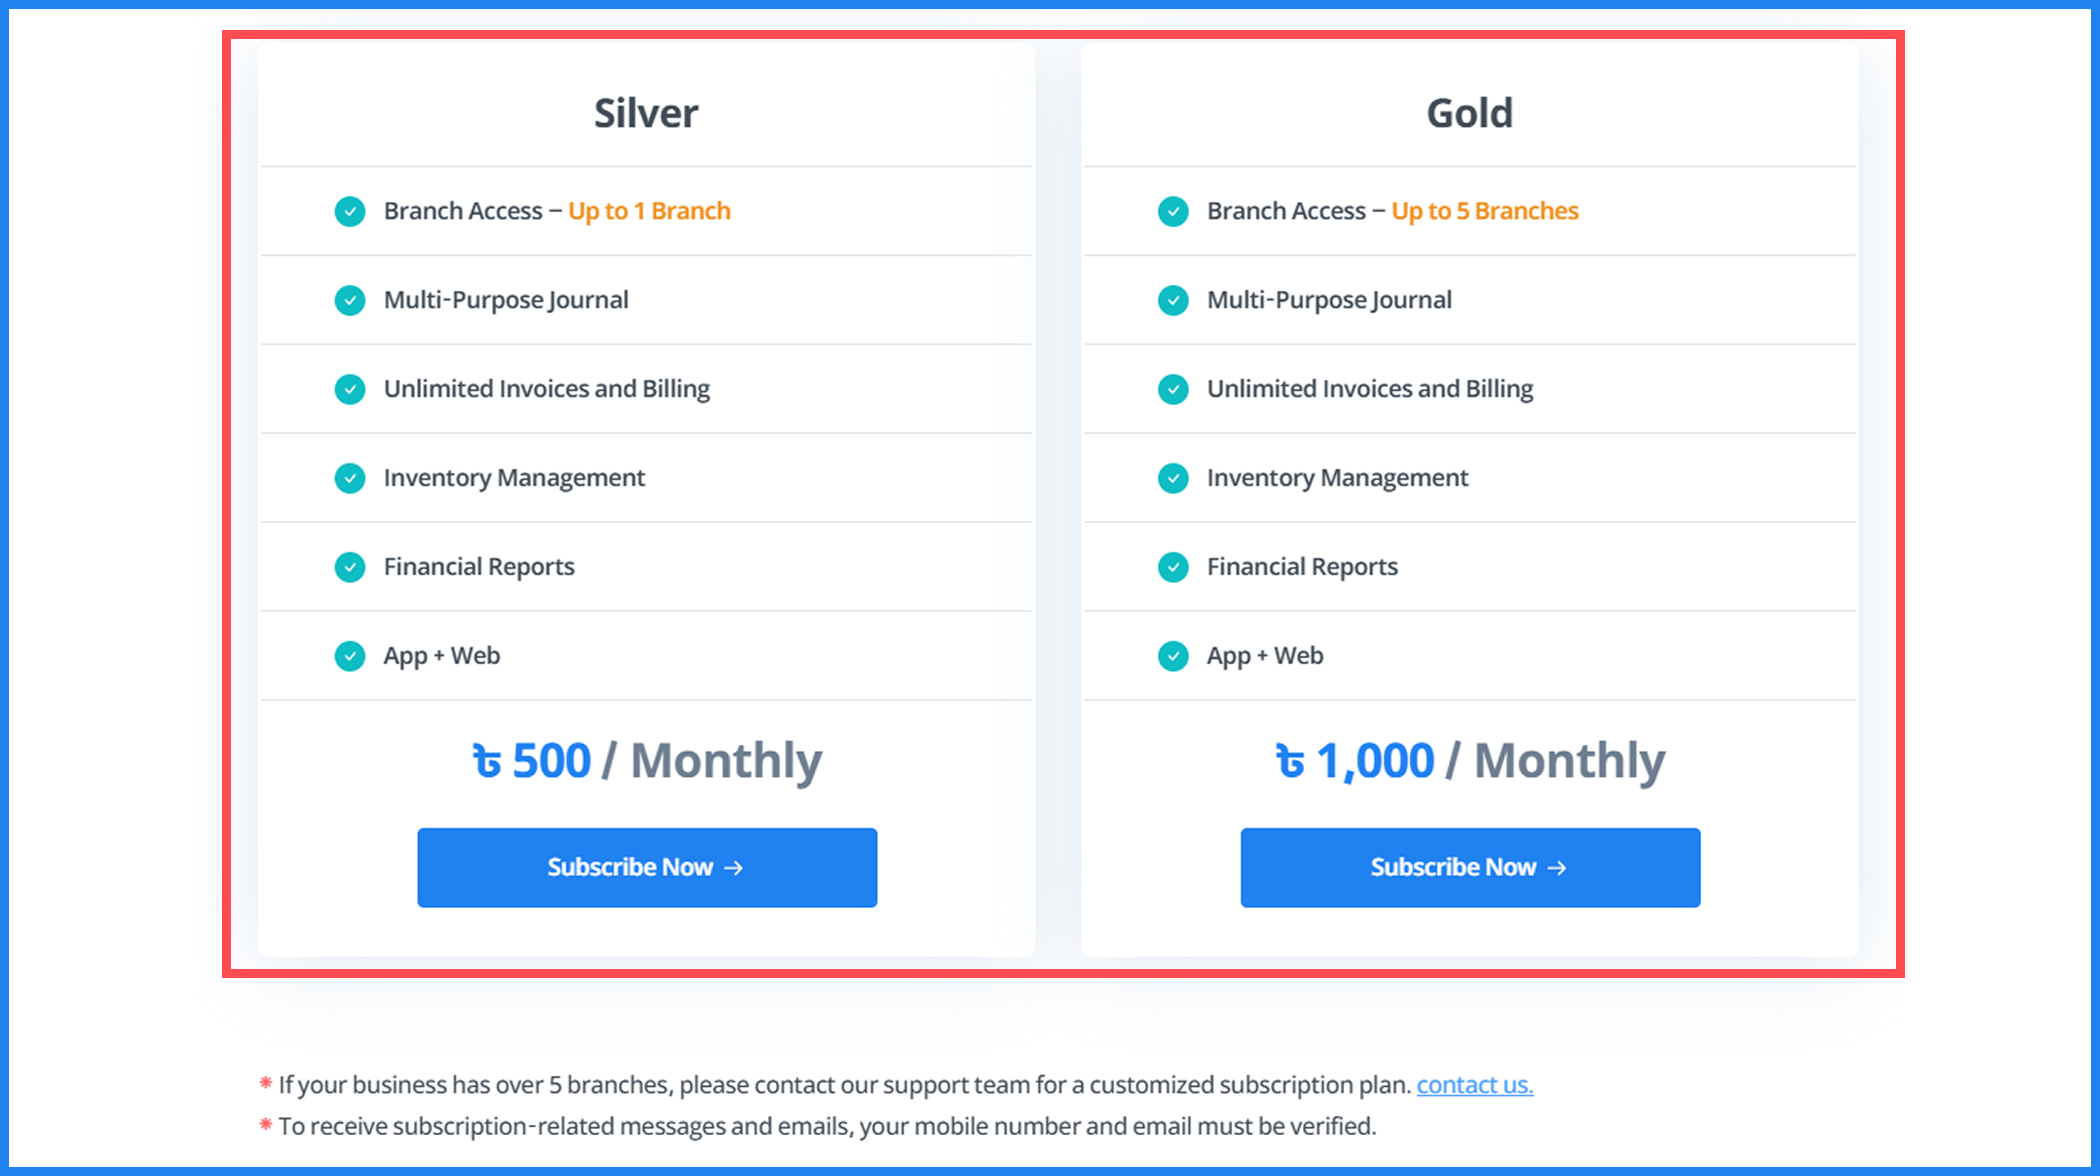Image resolution: width=2100 pixels, height=1176 pixels.
Task: Open the contact us link
Action: coord(1474,1085)
